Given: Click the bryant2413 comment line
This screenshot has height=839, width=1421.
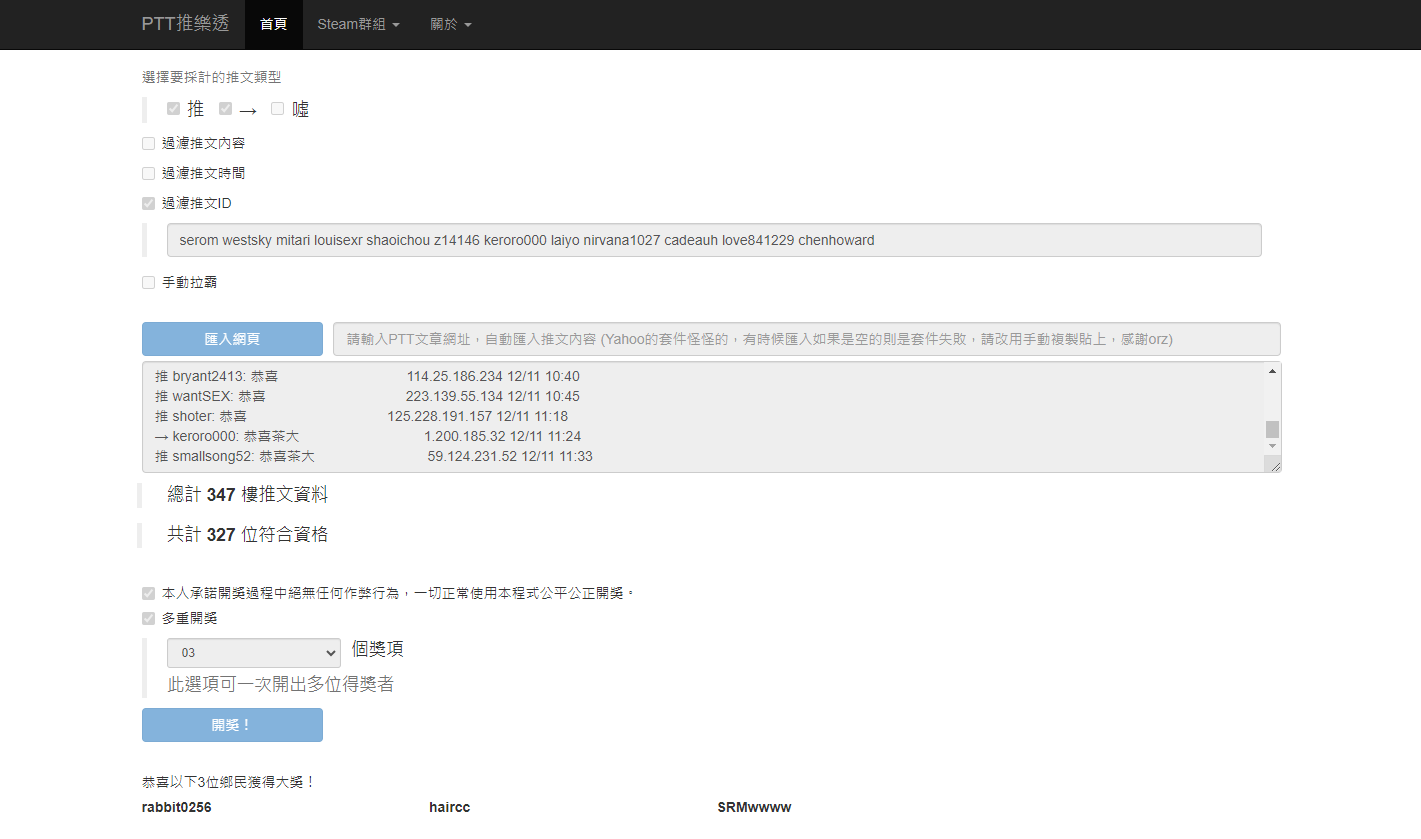Looking at the screenshot, I should tap(367, 377).
